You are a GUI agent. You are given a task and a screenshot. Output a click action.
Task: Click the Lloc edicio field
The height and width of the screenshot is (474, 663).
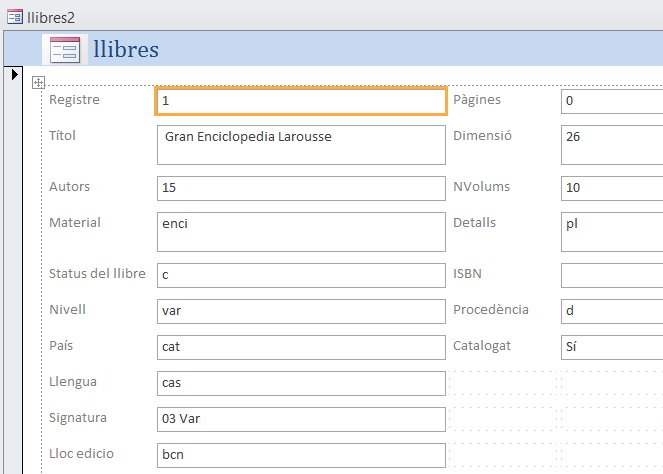click(x=301, y=455)
